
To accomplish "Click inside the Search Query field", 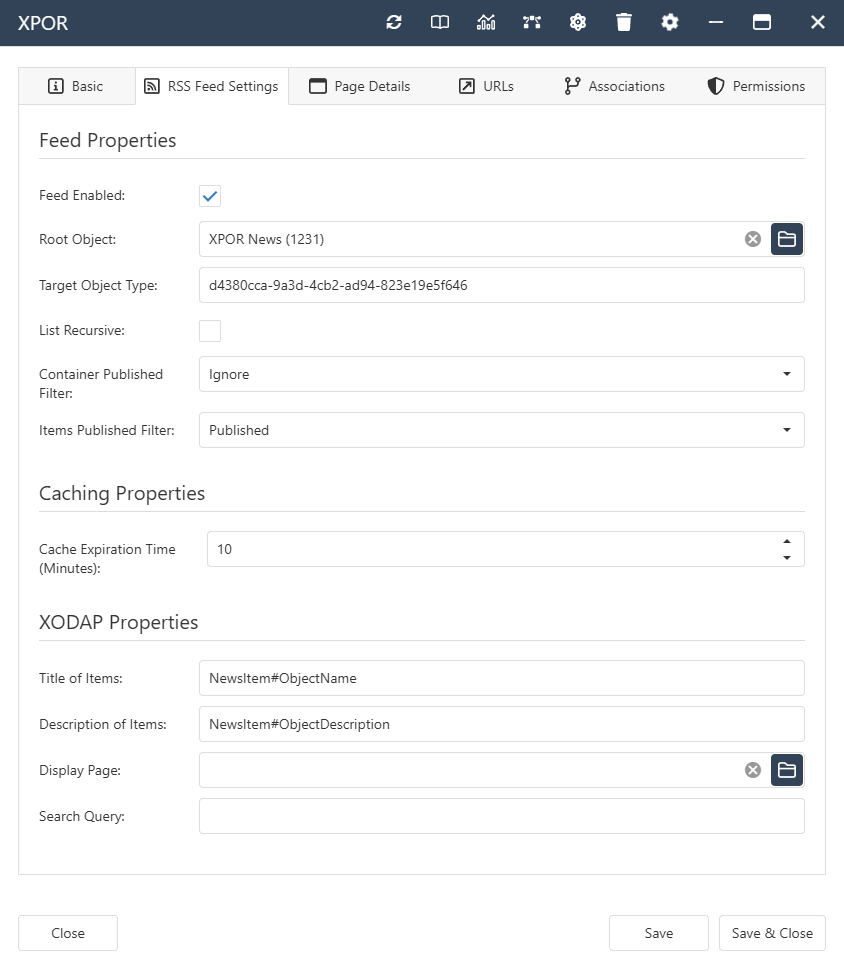I will tap(500, 816).
